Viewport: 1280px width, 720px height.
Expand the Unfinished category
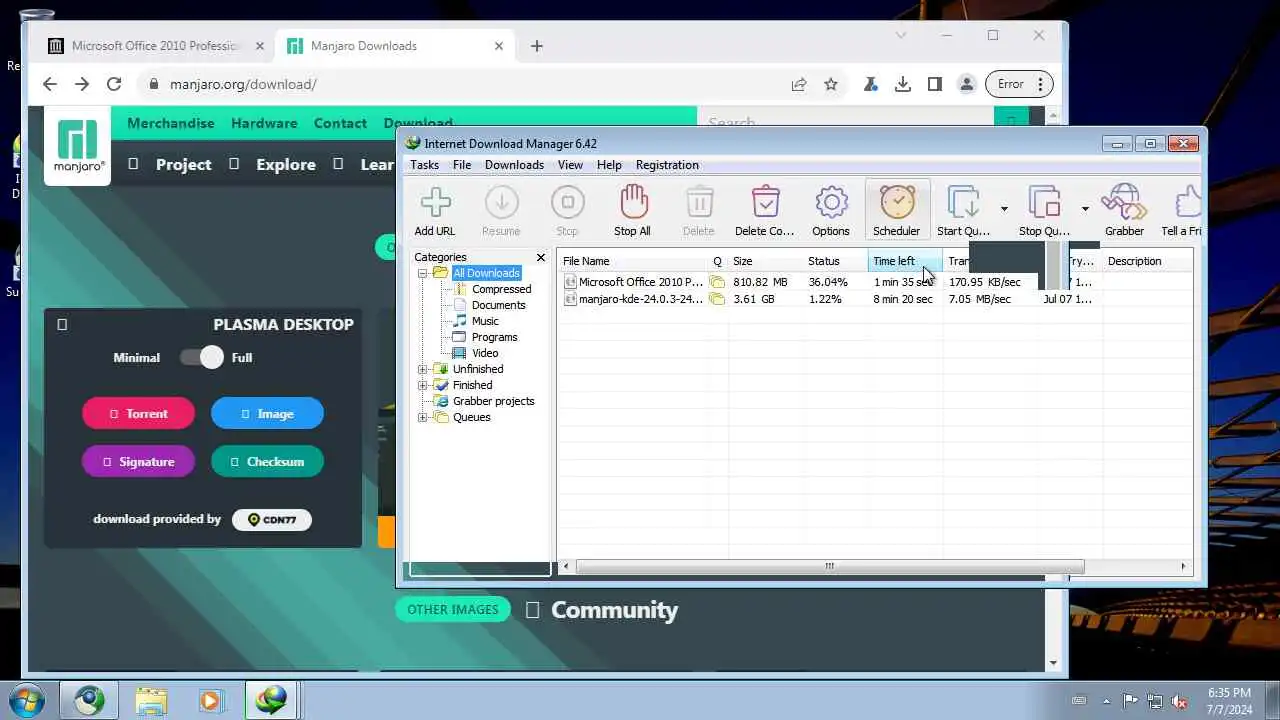click(423, 369)
